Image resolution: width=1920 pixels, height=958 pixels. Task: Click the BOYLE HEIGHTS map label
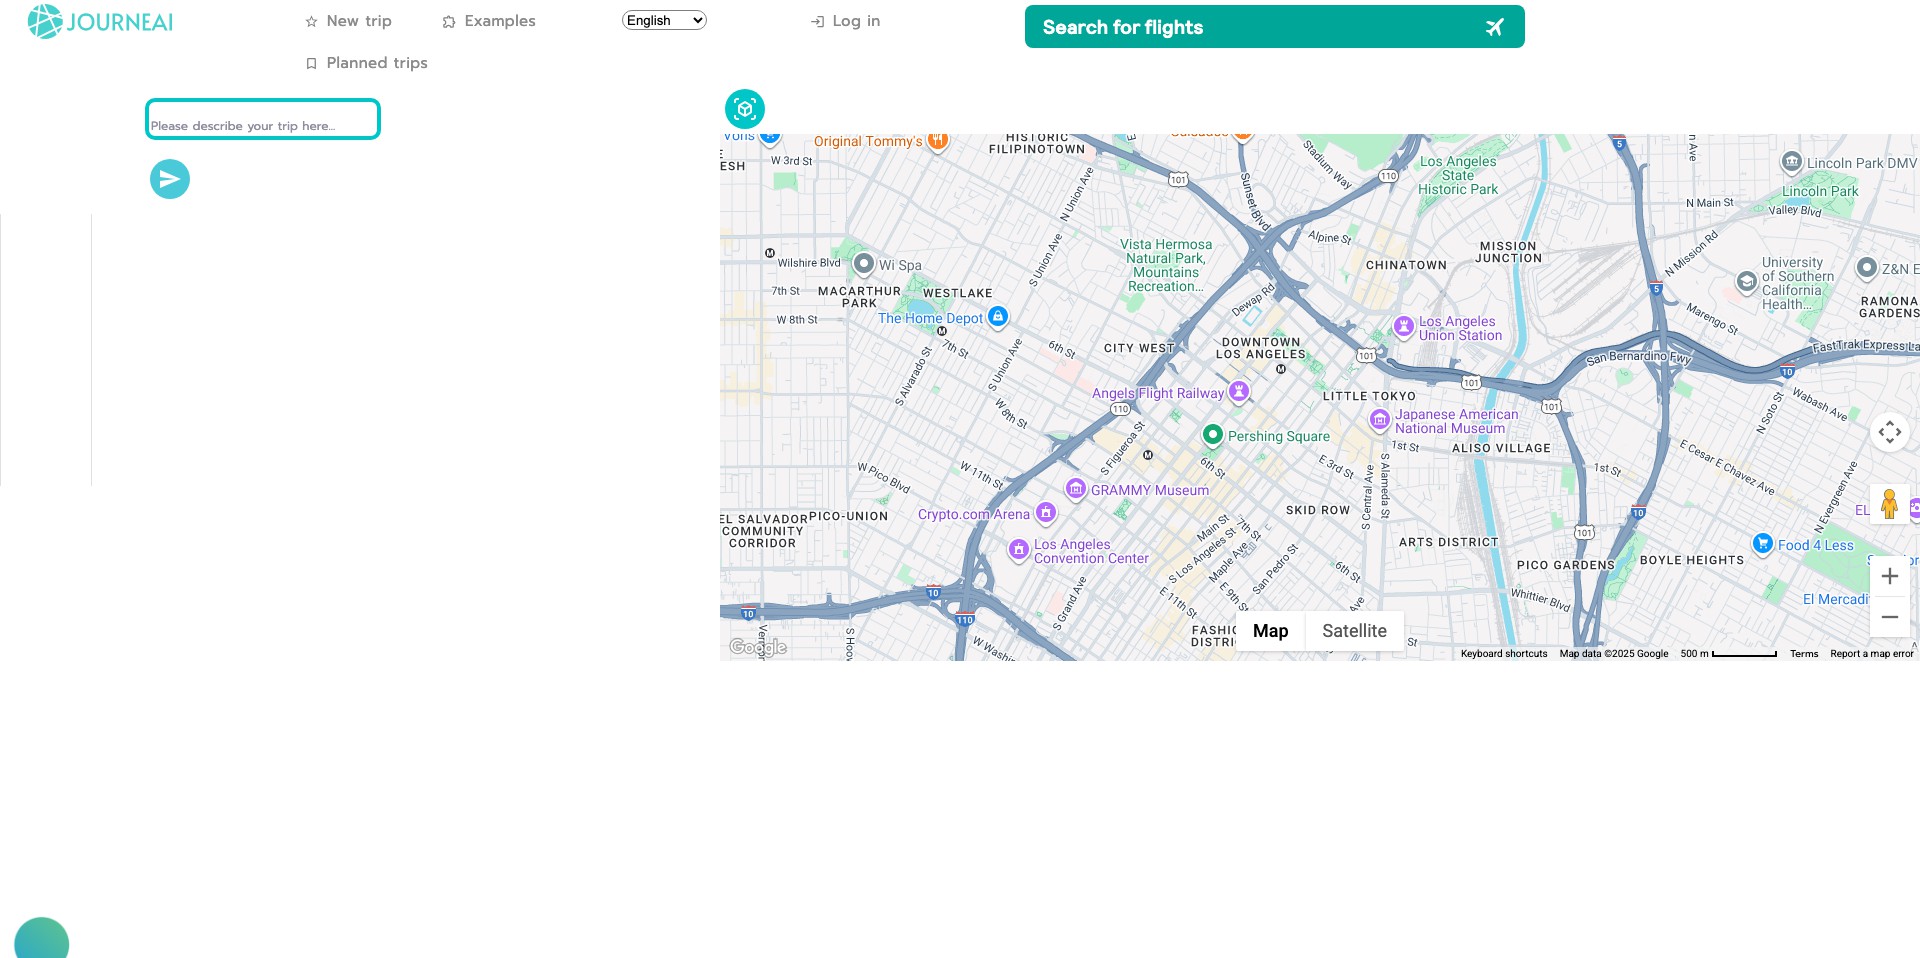[1691, 560]
